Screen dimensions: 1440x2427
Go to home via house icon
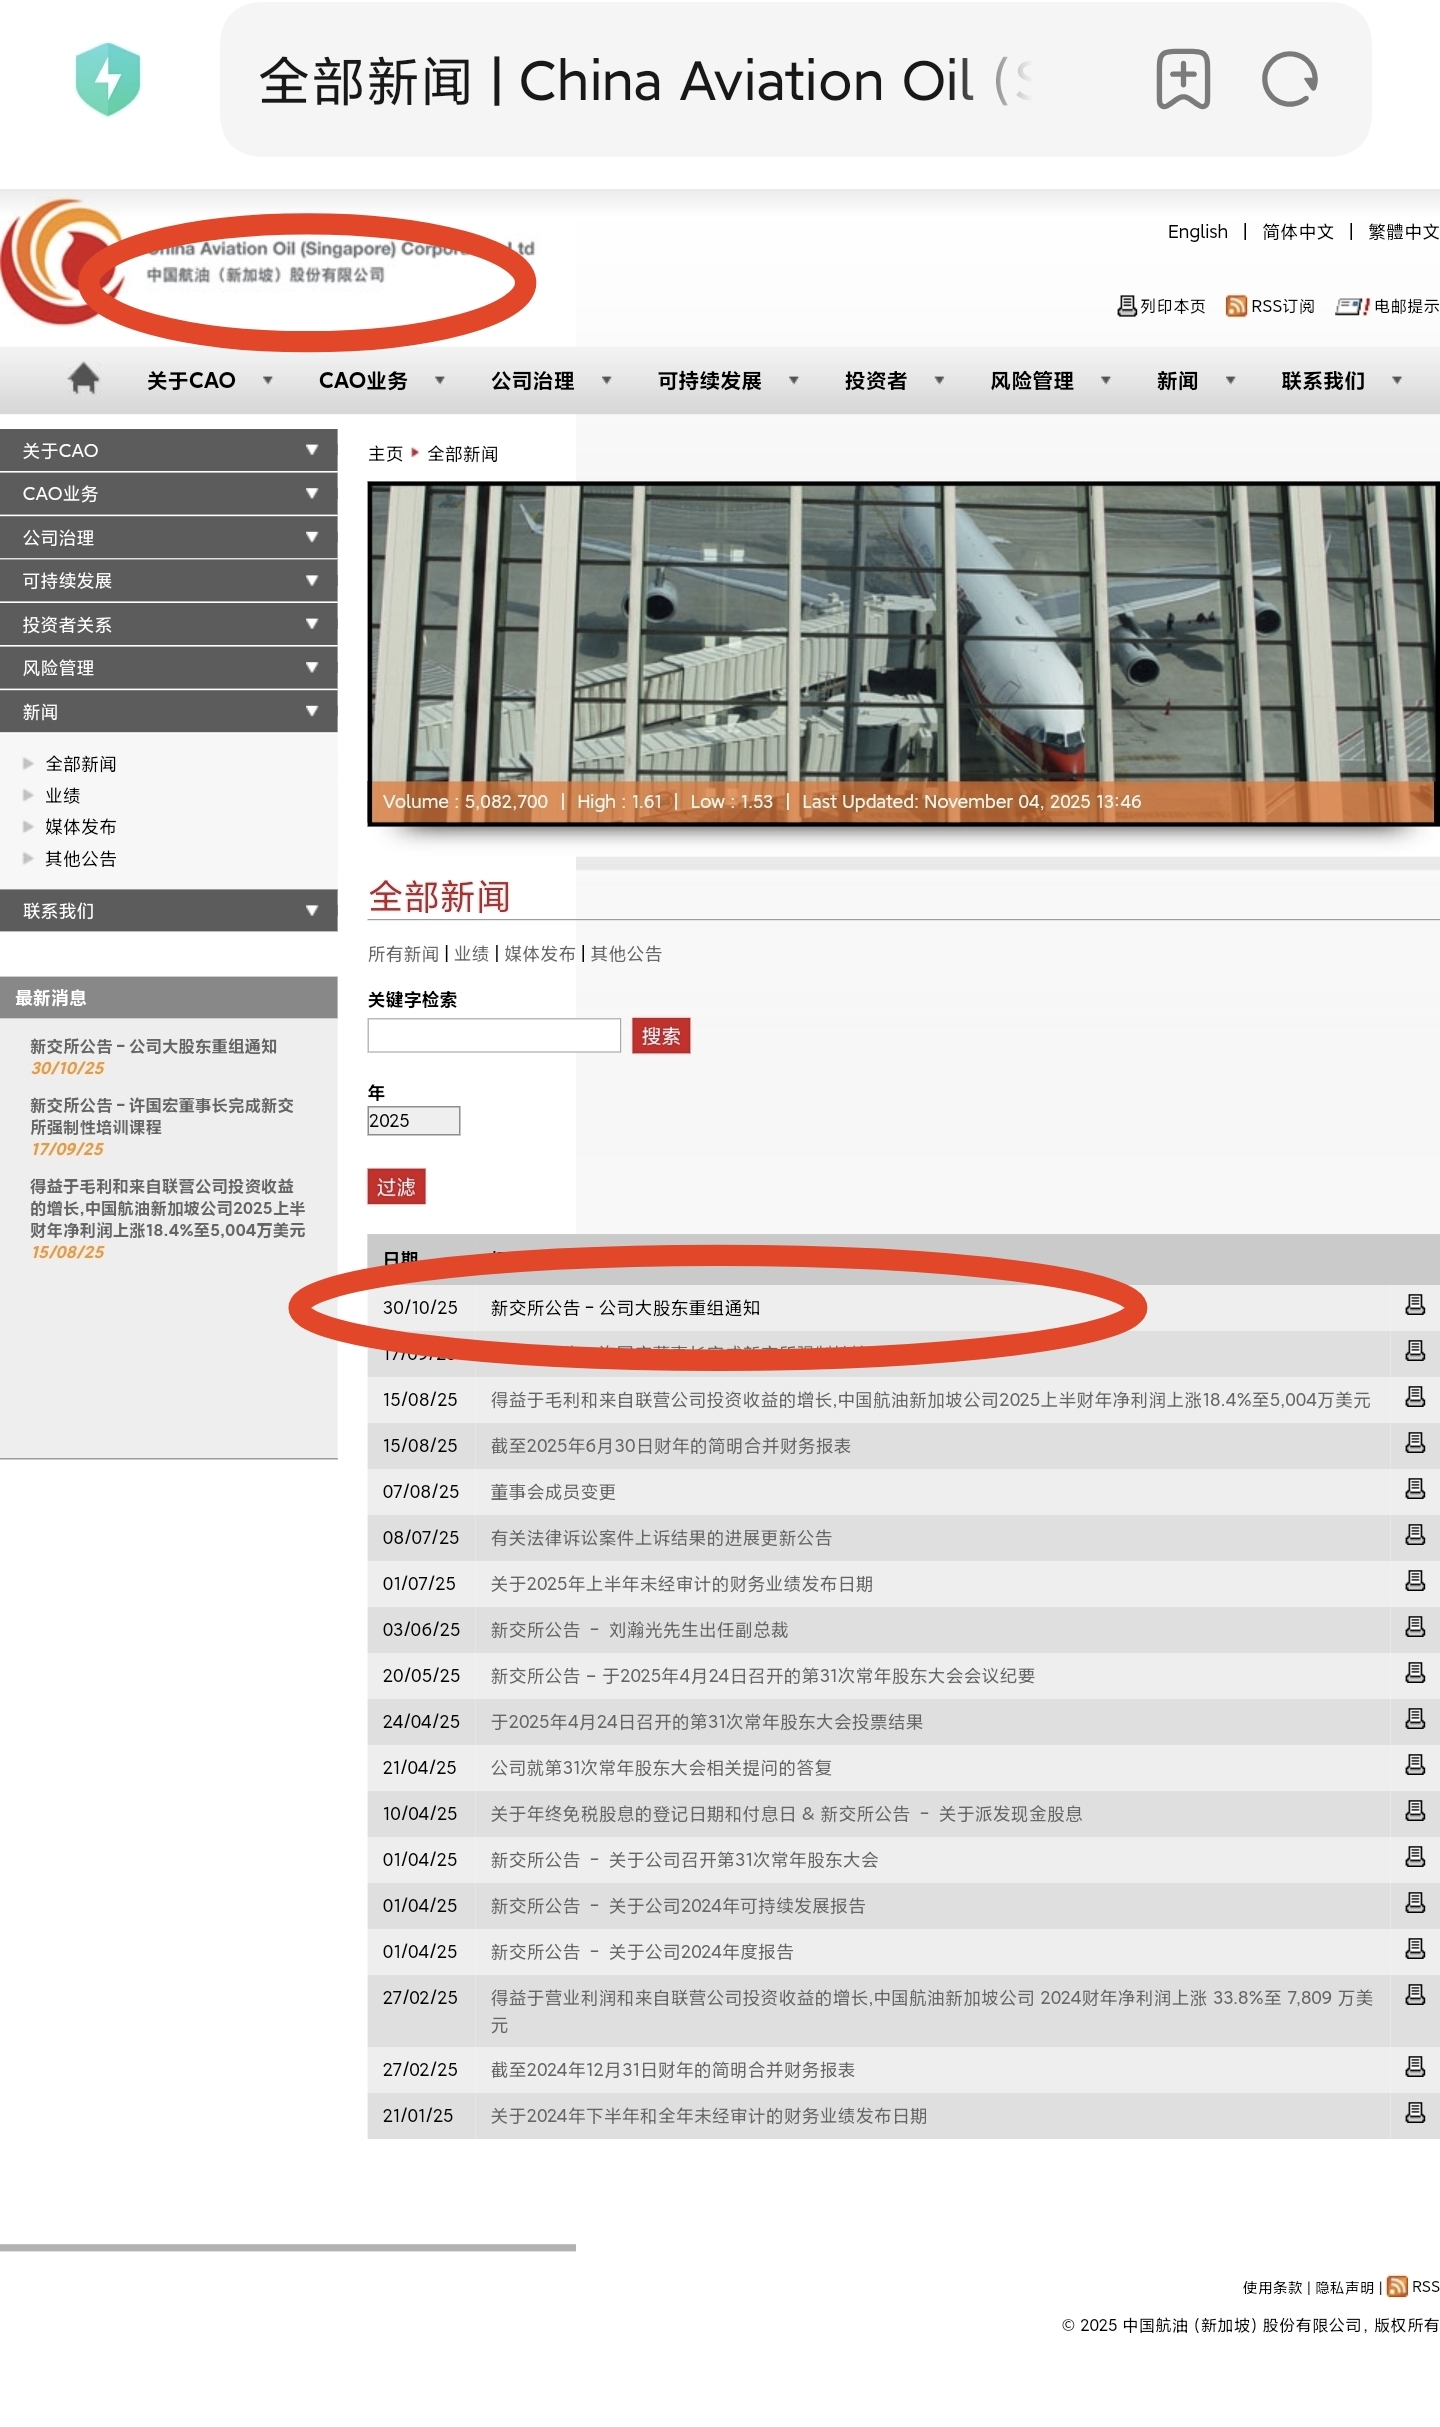(84, 379)
